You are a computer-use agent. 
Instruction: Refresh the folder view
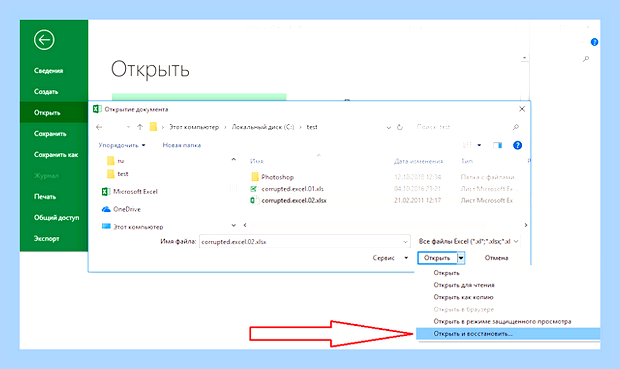tap(400, 127)
